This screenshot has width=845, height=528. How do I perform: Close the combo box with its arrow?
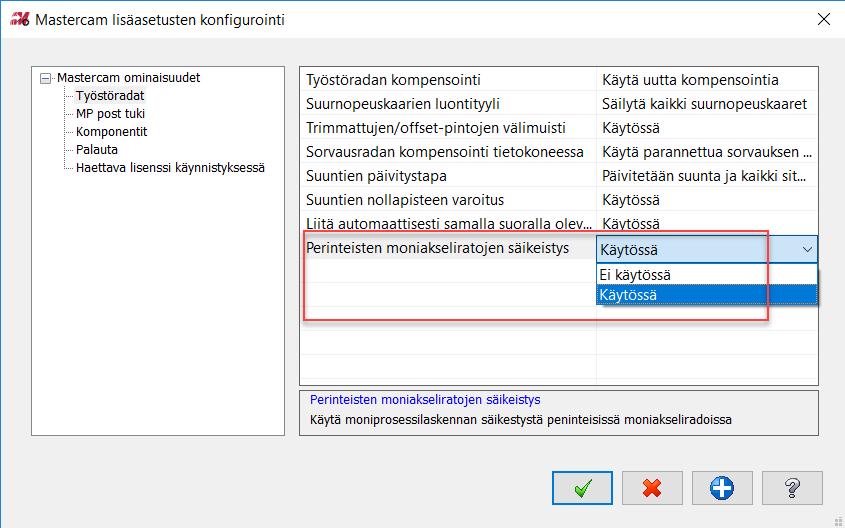pyautogui.click(x=807, y=249)
